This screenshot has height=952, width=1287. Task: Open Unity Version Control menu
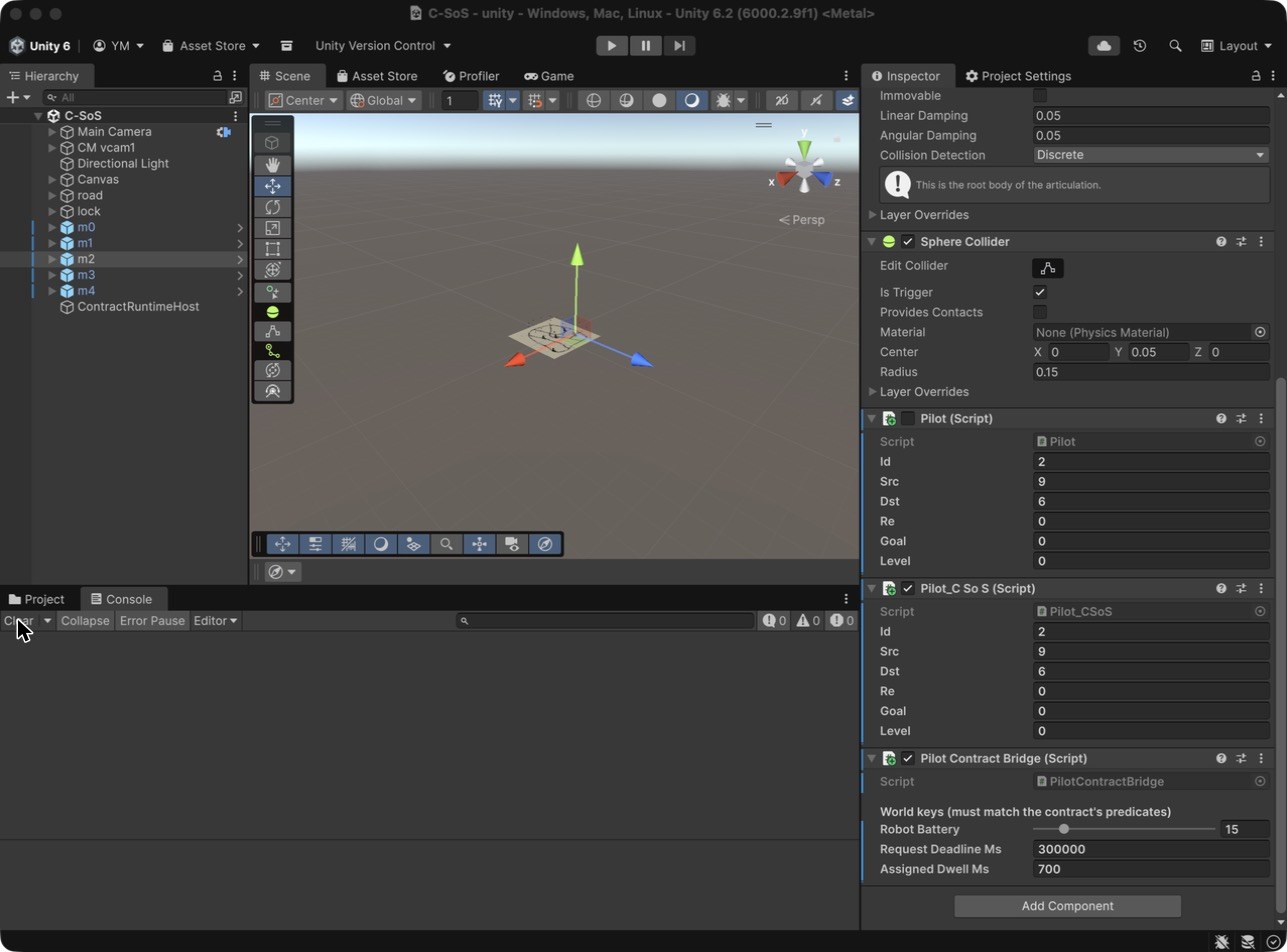pos(383,46)
